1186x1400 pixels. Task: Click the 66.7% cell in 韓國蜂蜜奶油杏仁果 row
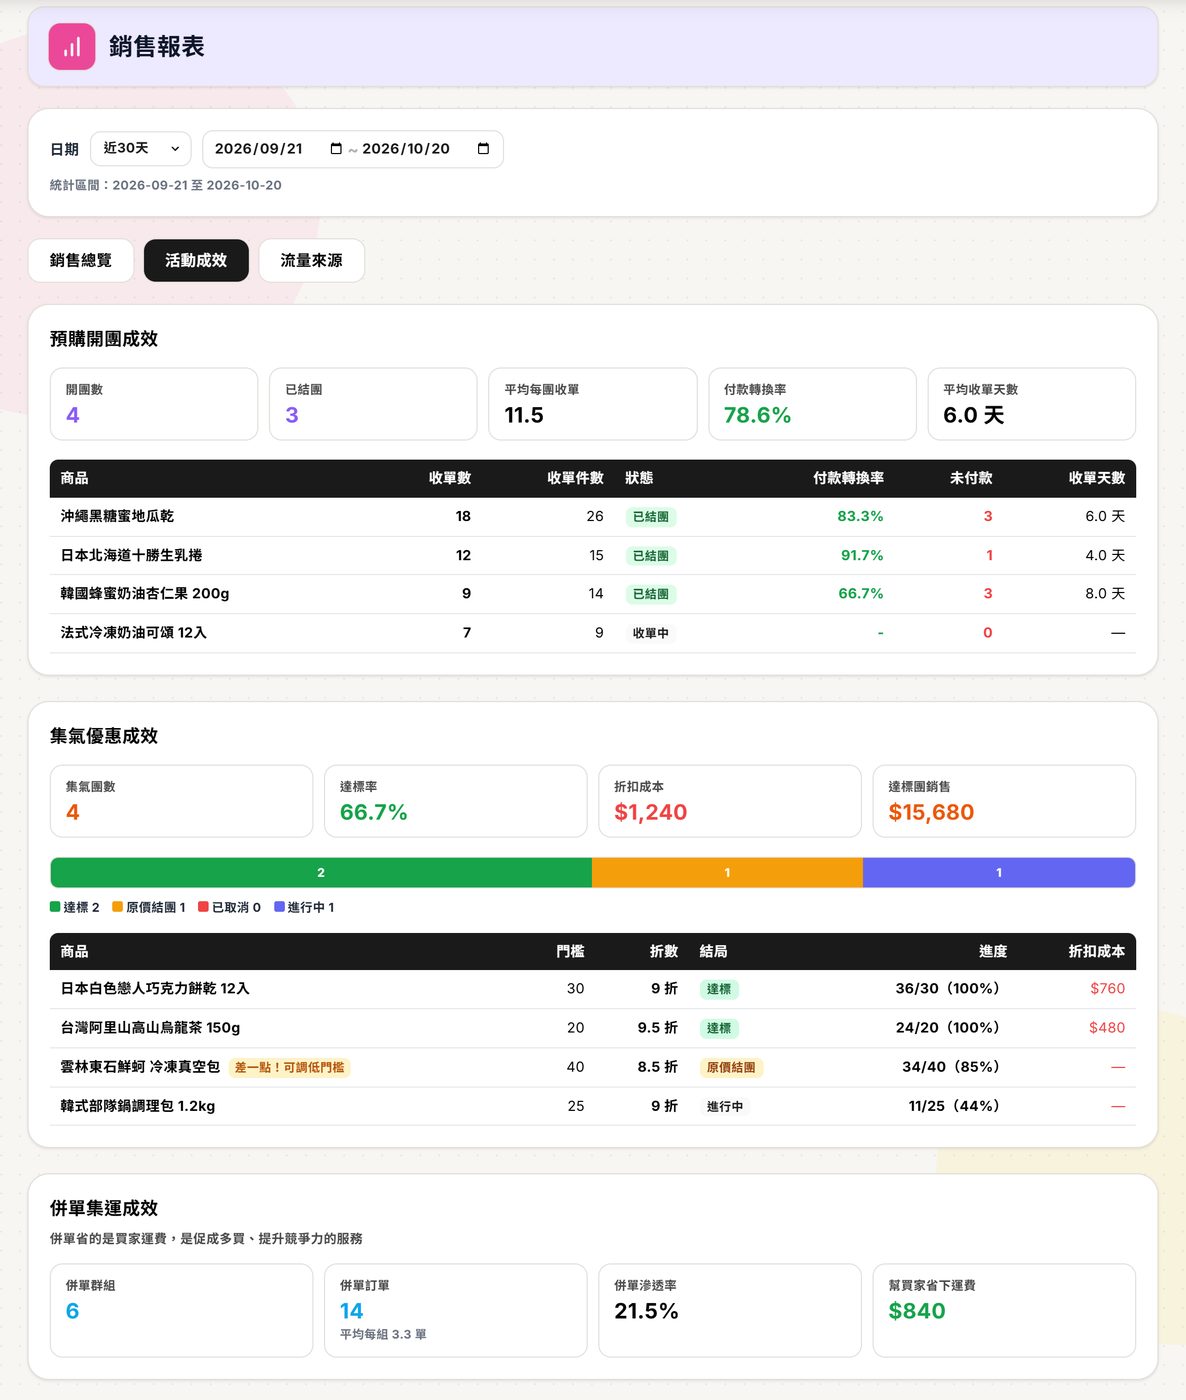tap(860, 594)
